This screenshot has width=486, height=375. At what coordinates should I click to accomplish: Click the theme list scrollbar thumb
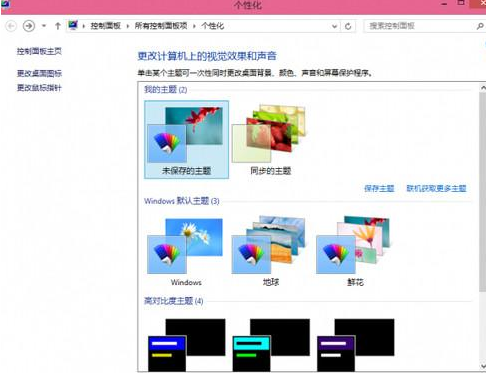483,192
